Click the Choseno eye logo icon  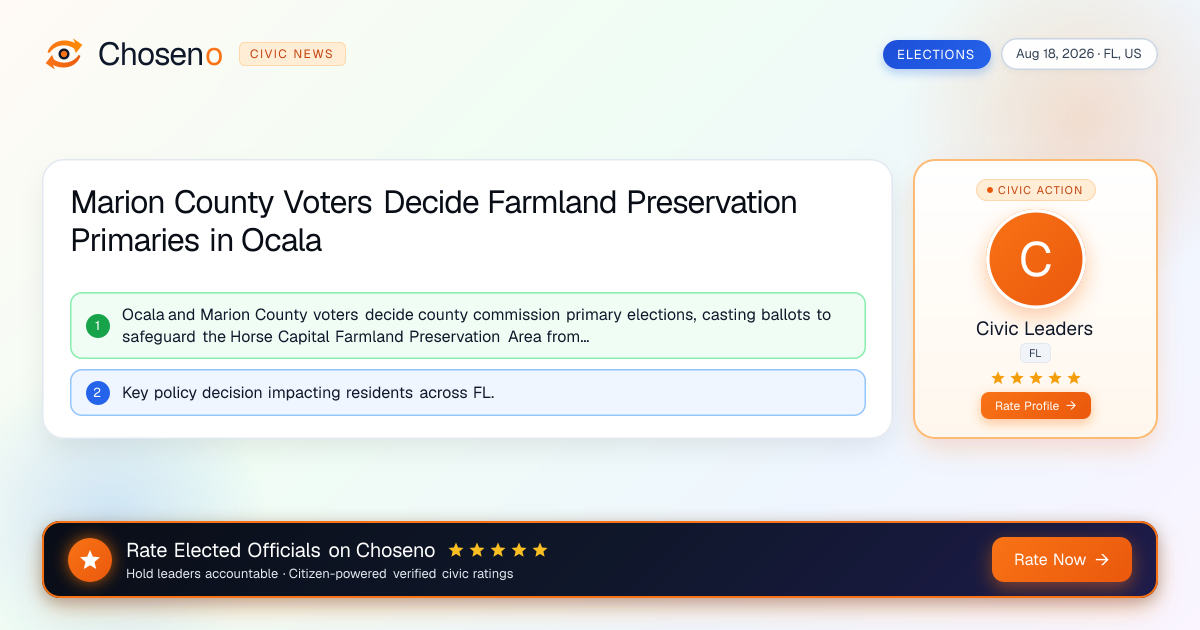coord(64,54)
